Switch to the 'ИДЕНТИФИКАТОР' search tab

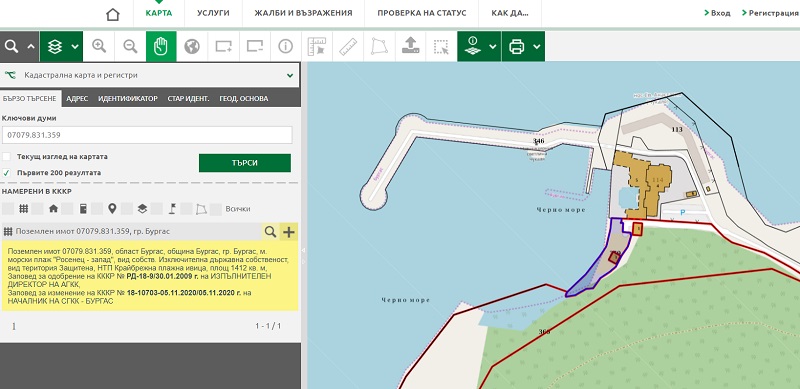pyautogui.click(x=128, y=99)
